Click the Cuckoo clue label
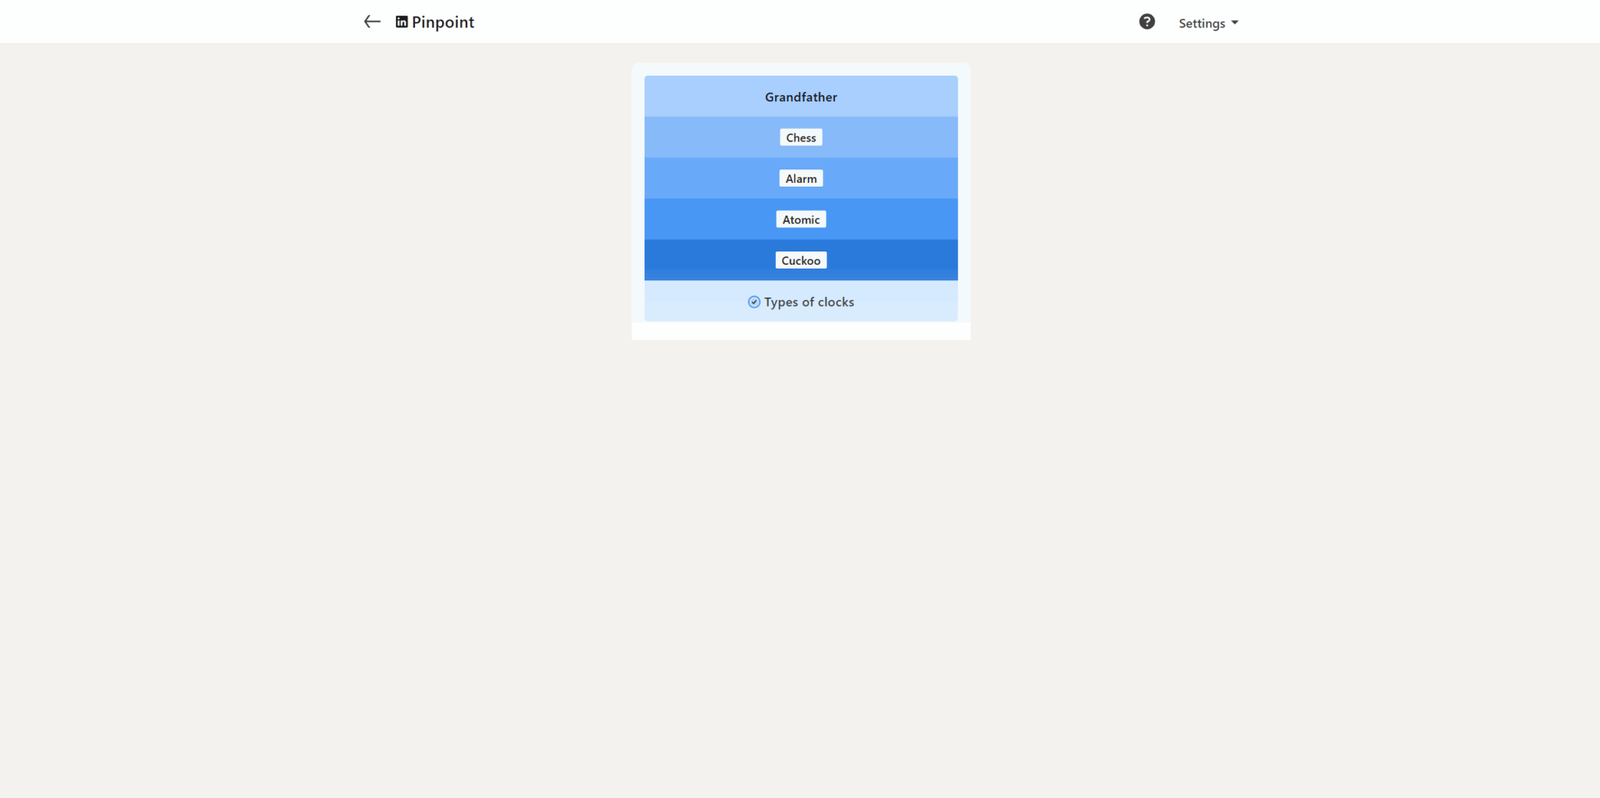1600x798 pixels. (x=801, y=261)
